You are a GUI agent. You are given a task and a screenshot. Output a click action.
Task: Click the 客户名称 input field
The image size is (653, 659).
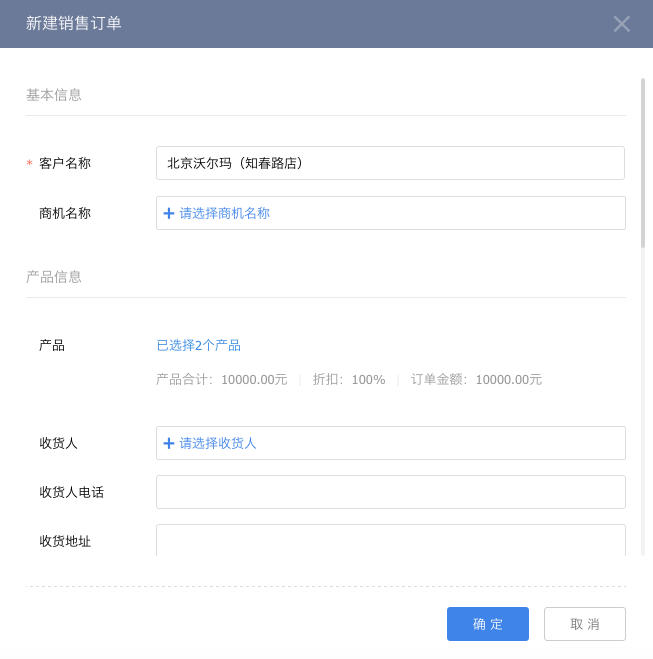coord(390,163)
